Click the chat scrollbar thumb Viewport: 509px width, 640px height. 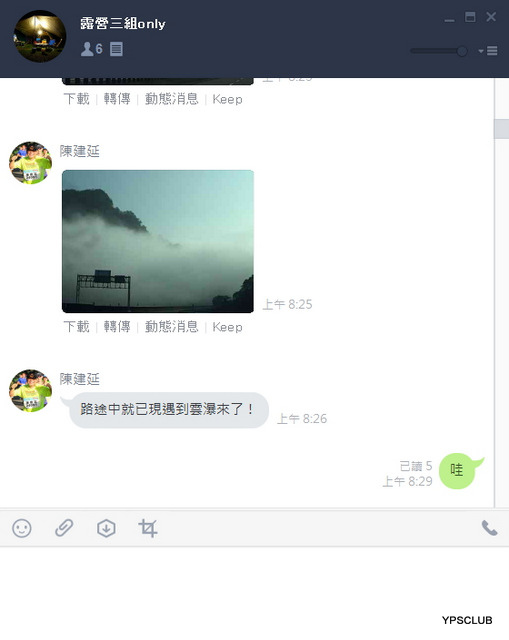tap(501, 129)
